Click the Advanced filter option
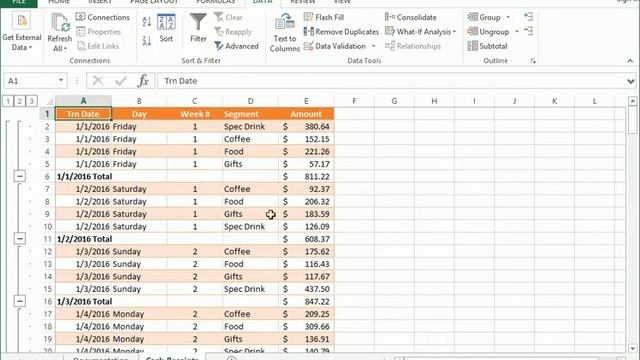This screenshot has height=360, width=640. (x=236, y=46)
